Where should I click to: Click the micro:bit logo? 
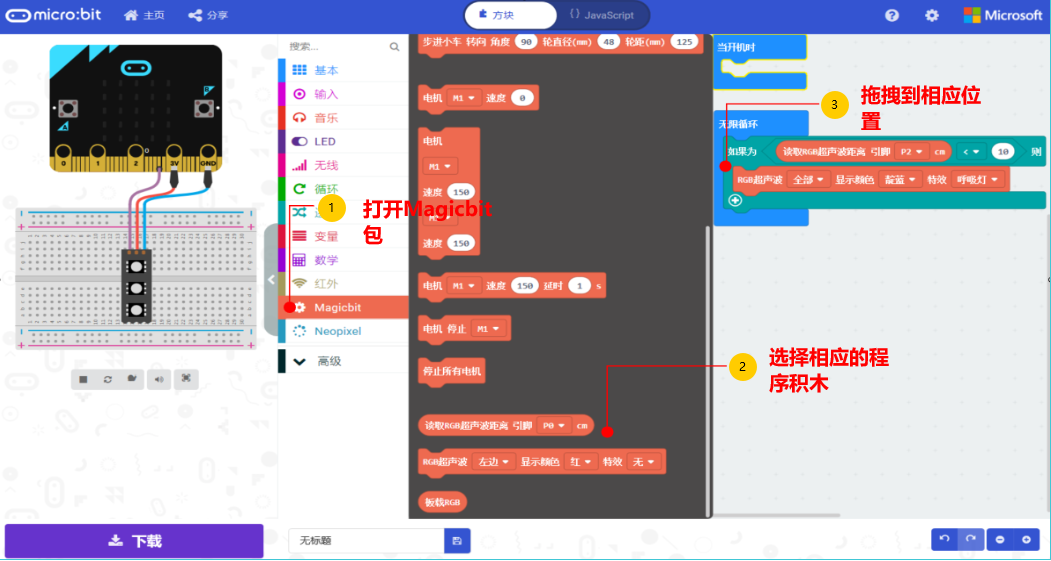[54, 15]
